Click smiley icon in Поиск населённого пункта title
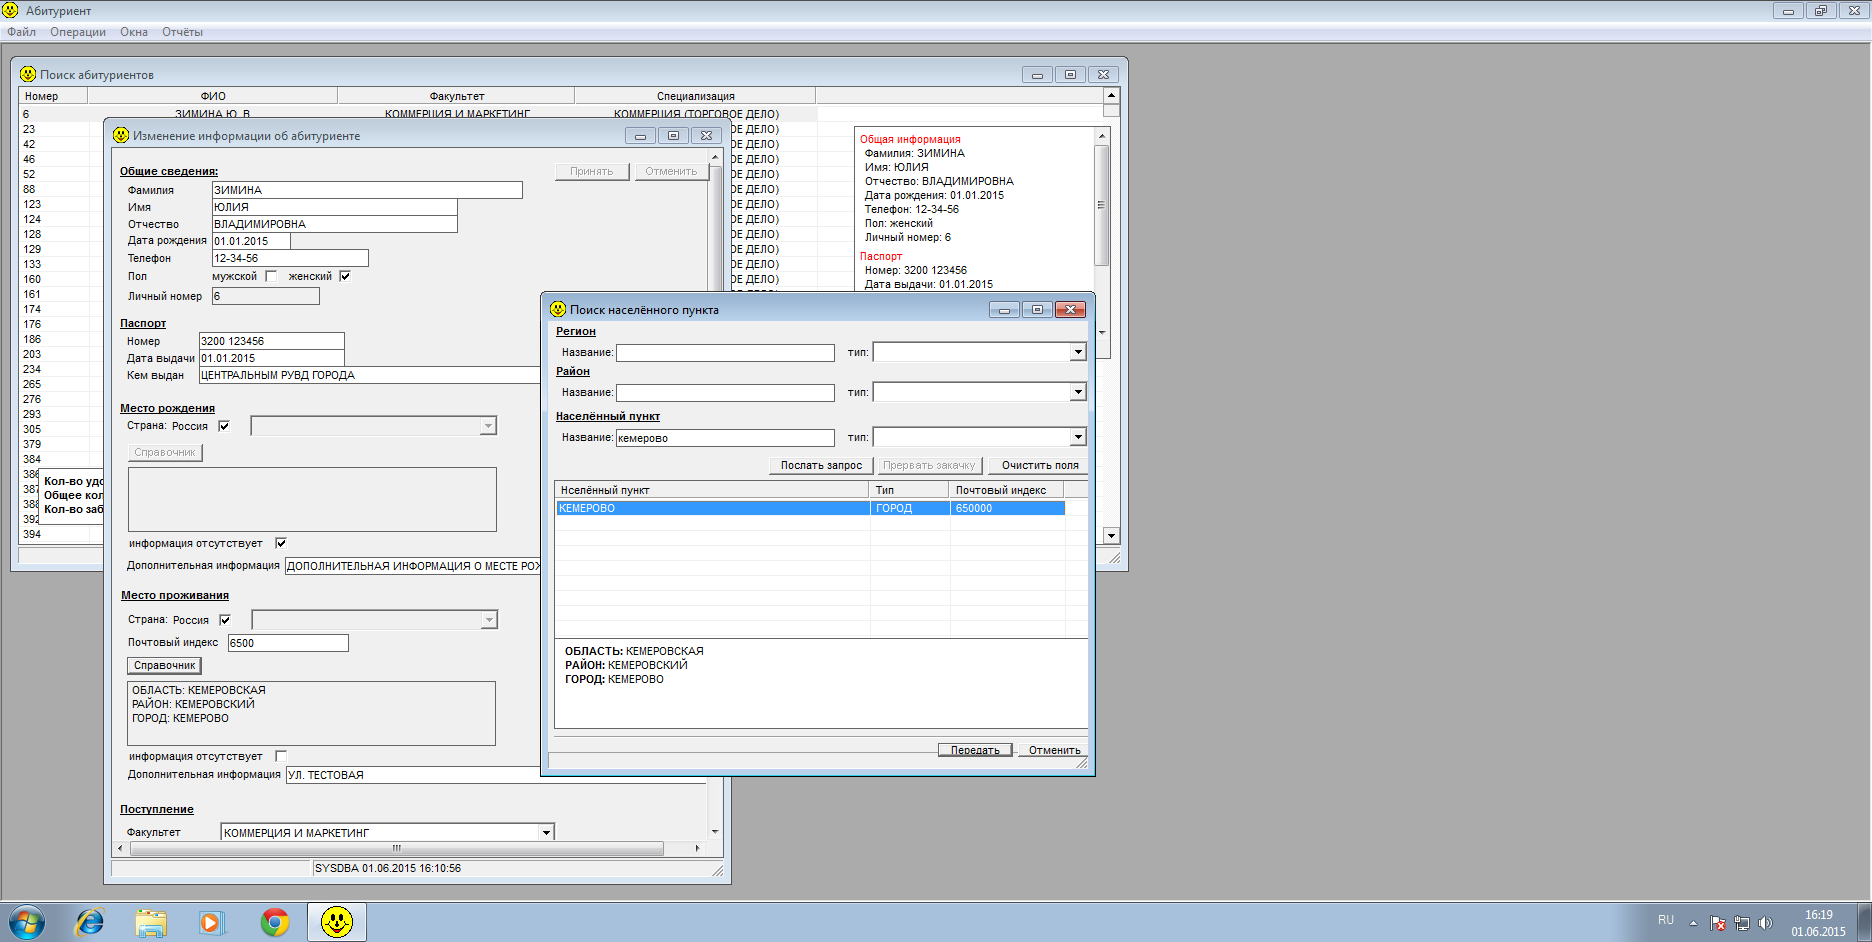 click(558, 310)
